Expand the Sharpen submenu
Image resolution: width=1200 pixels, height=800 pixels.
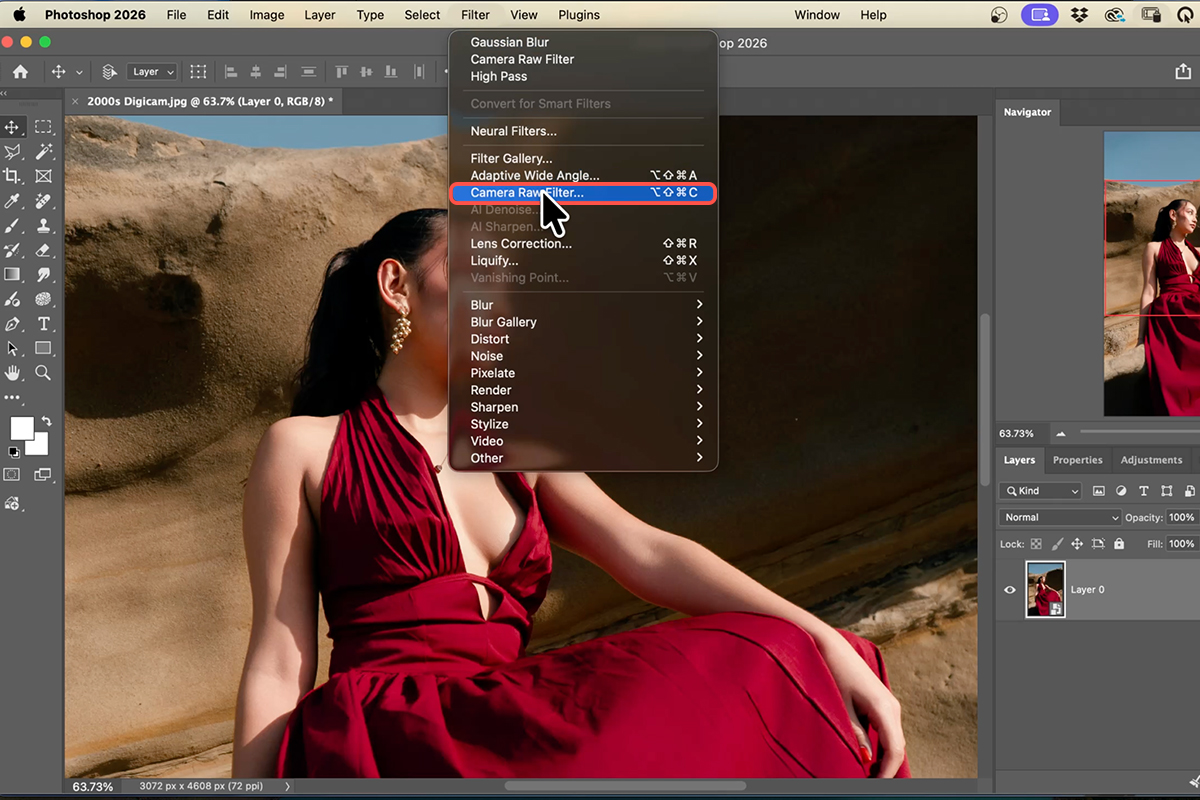pyautogui.click(x=583, y=407)
